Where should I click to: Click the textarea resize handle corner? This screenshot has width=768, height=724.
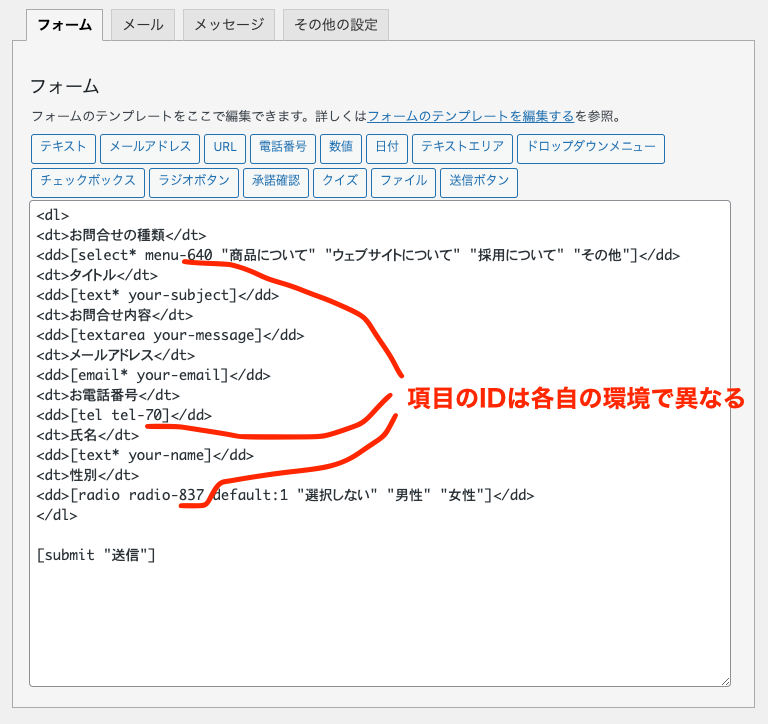coord(725,681)
